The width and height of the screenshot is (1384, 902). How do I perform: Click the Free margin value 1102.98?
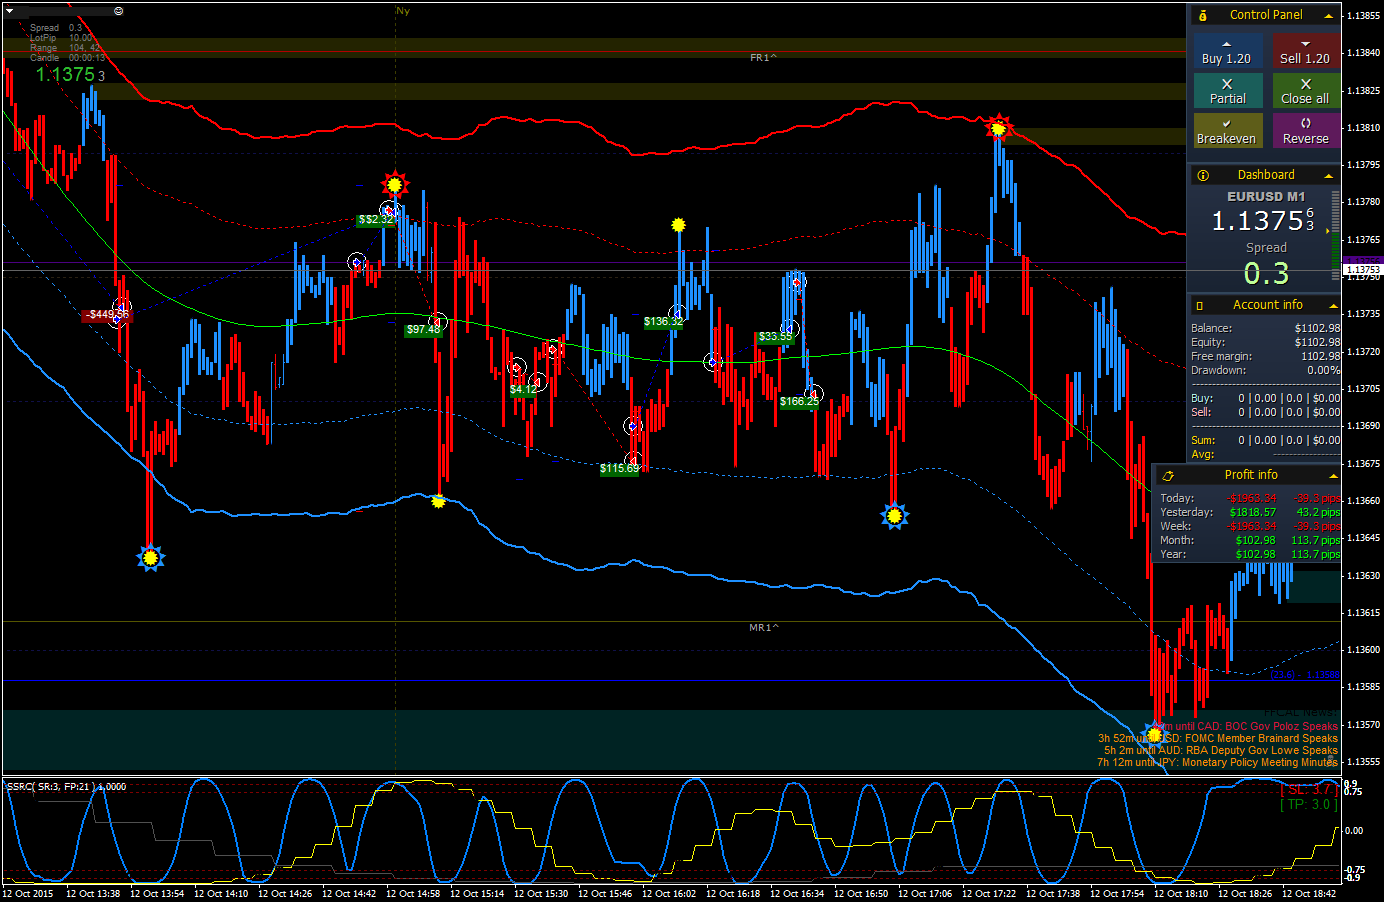click(1321, 356)
